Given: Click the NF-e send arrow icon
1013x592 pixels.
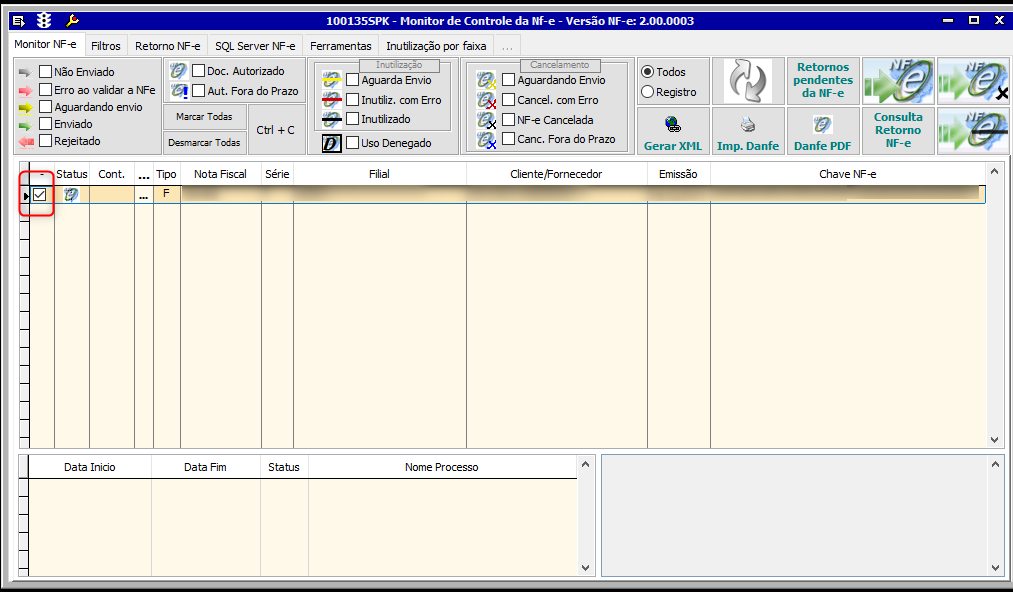Looking at the screenshot, I should pyautogui.click(x=898, y=81).
